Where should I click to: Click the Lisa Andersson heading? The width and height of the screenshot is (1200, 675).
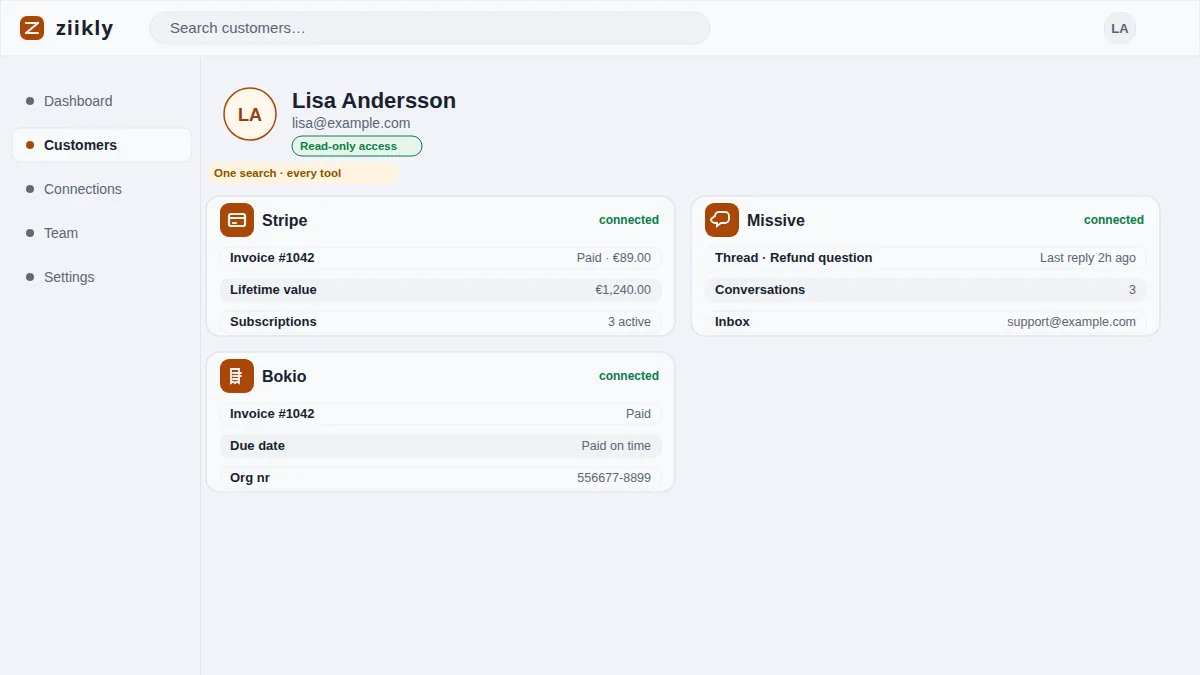374,100
